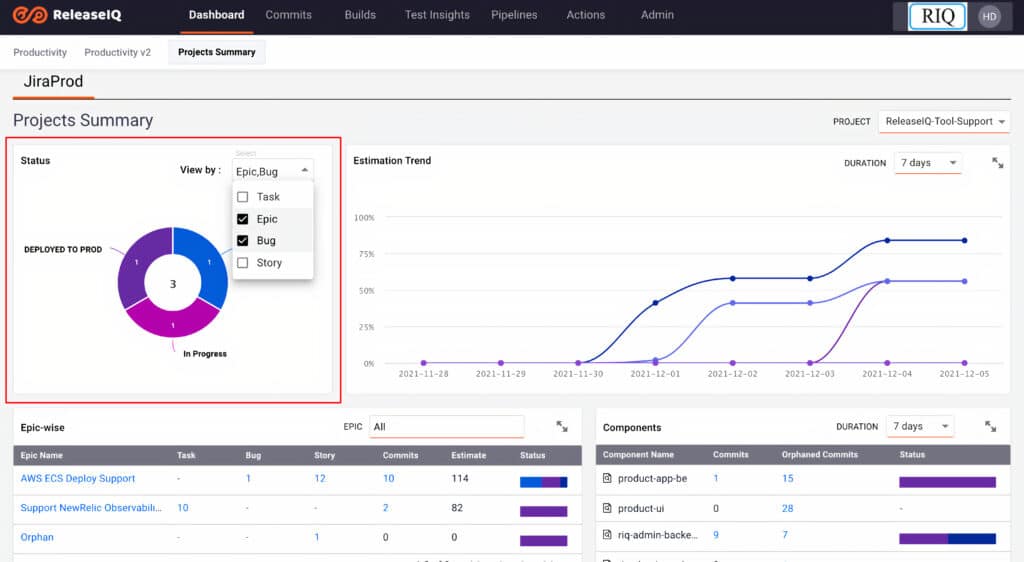Expand the Components panel fullscreen
This screenshot has width=1024, height=562.
tap(990, 426)
